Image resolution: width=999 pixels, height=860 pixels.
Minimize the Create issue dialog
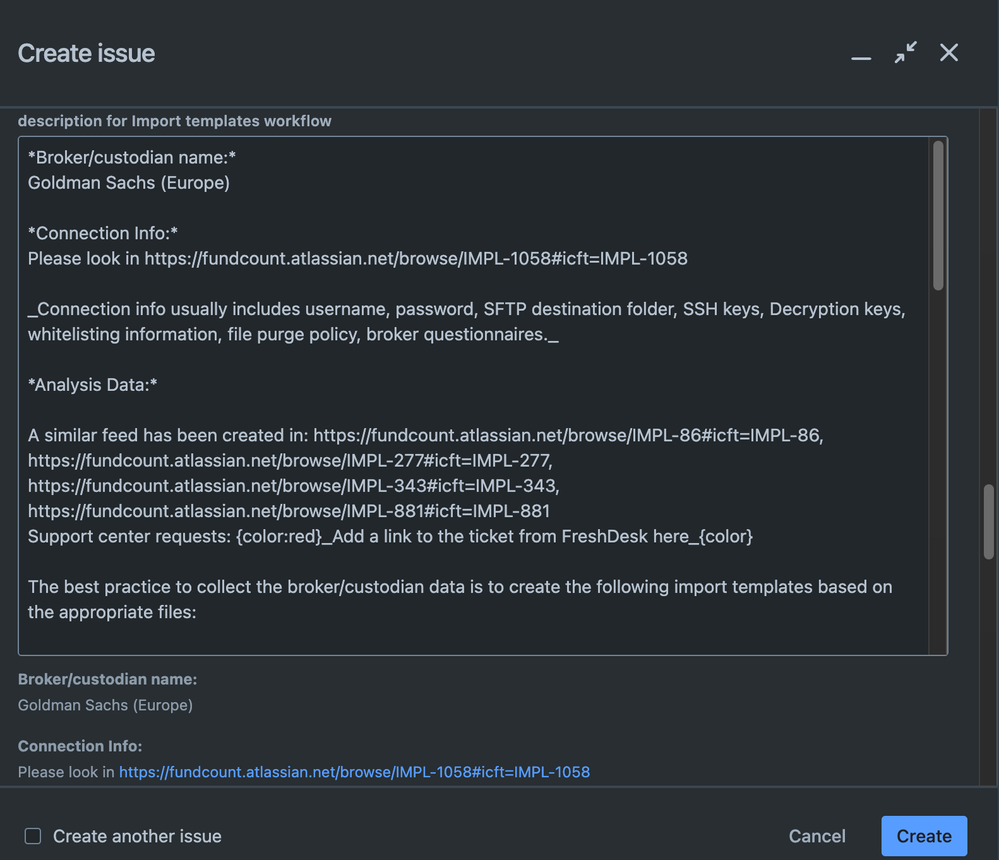coord(861,55)
